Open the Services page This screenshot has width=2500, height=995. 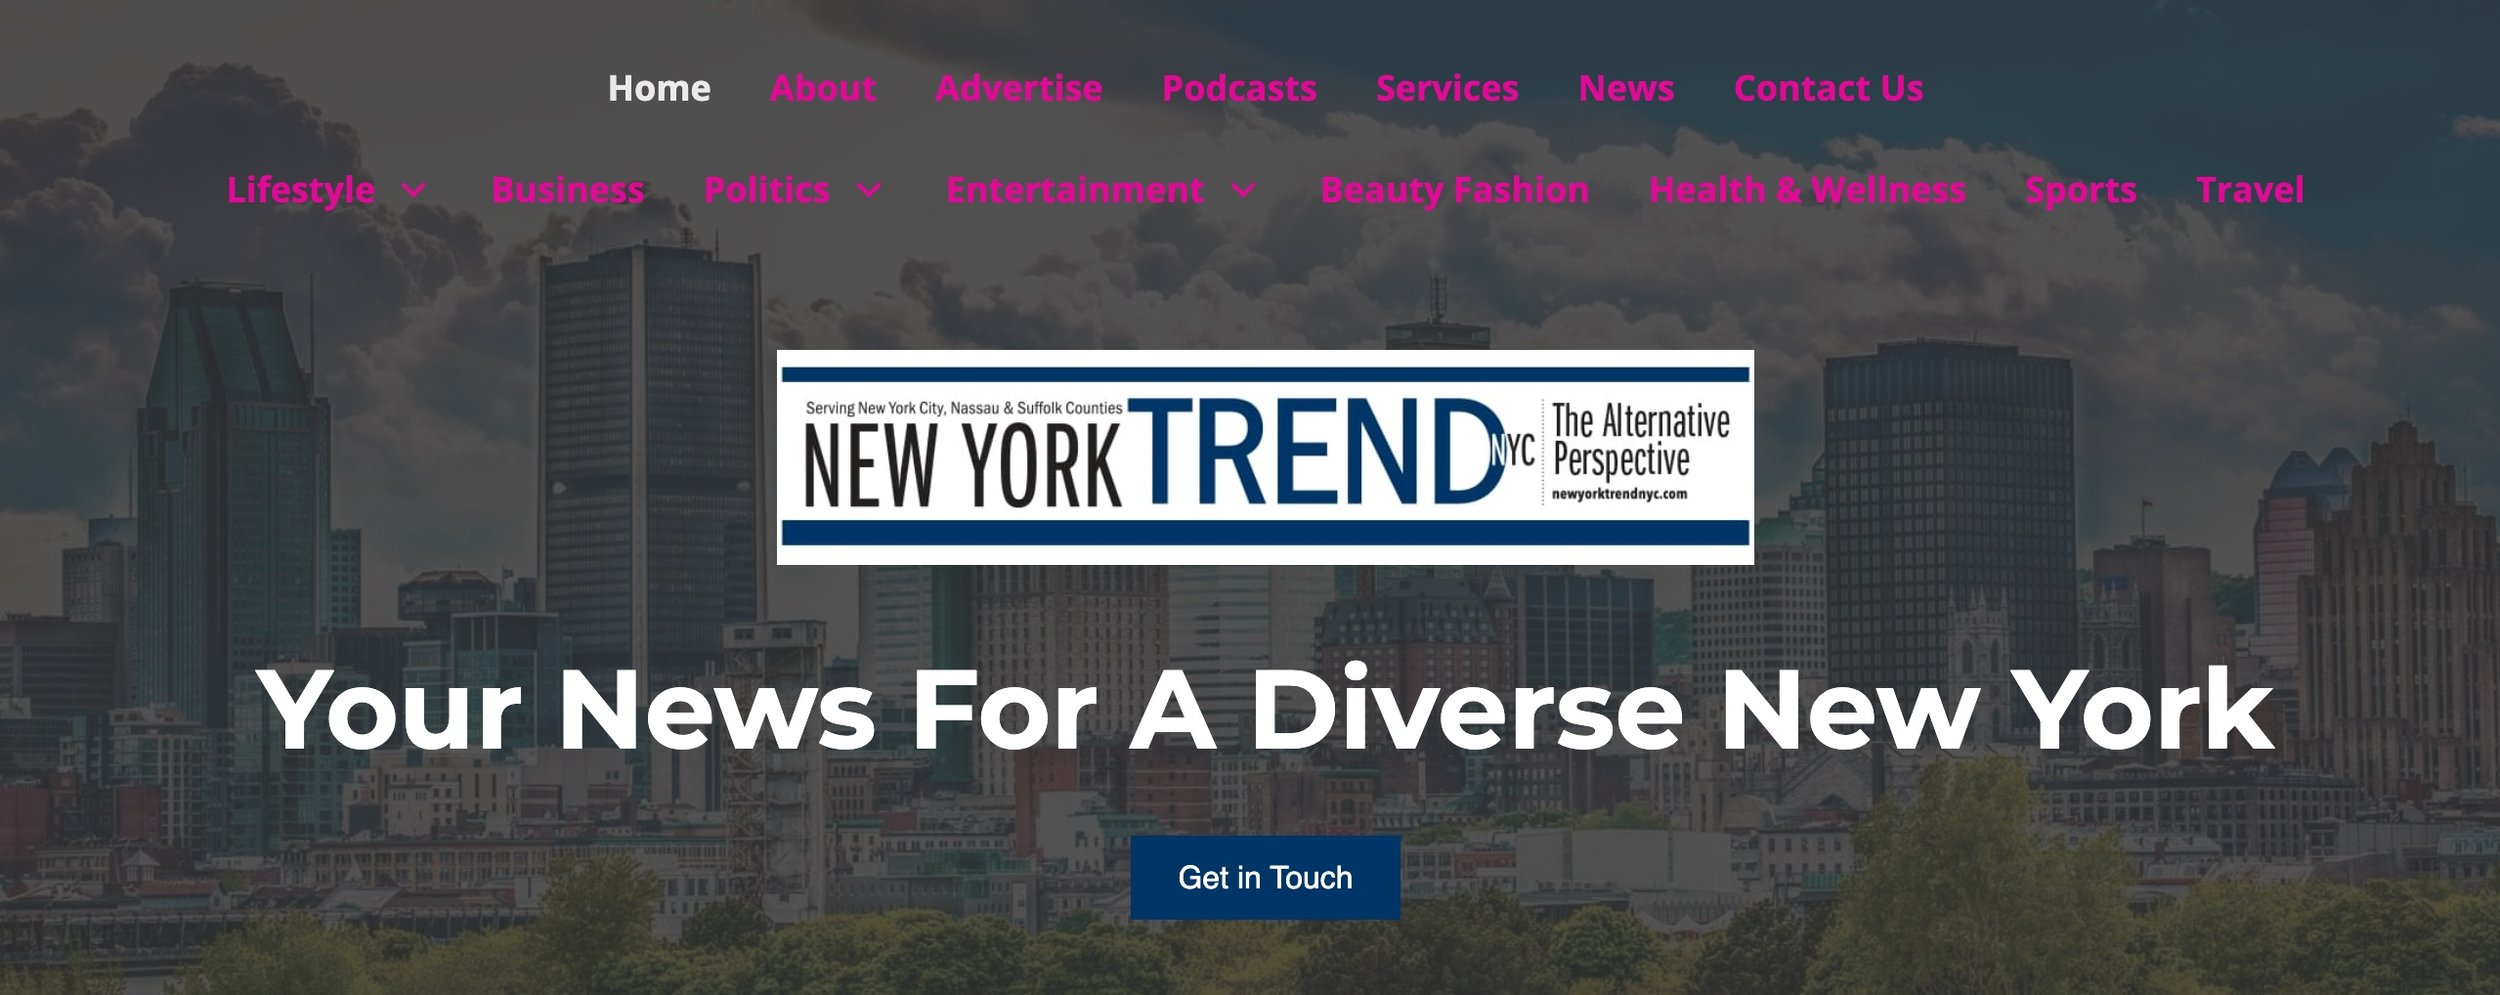1447,88
